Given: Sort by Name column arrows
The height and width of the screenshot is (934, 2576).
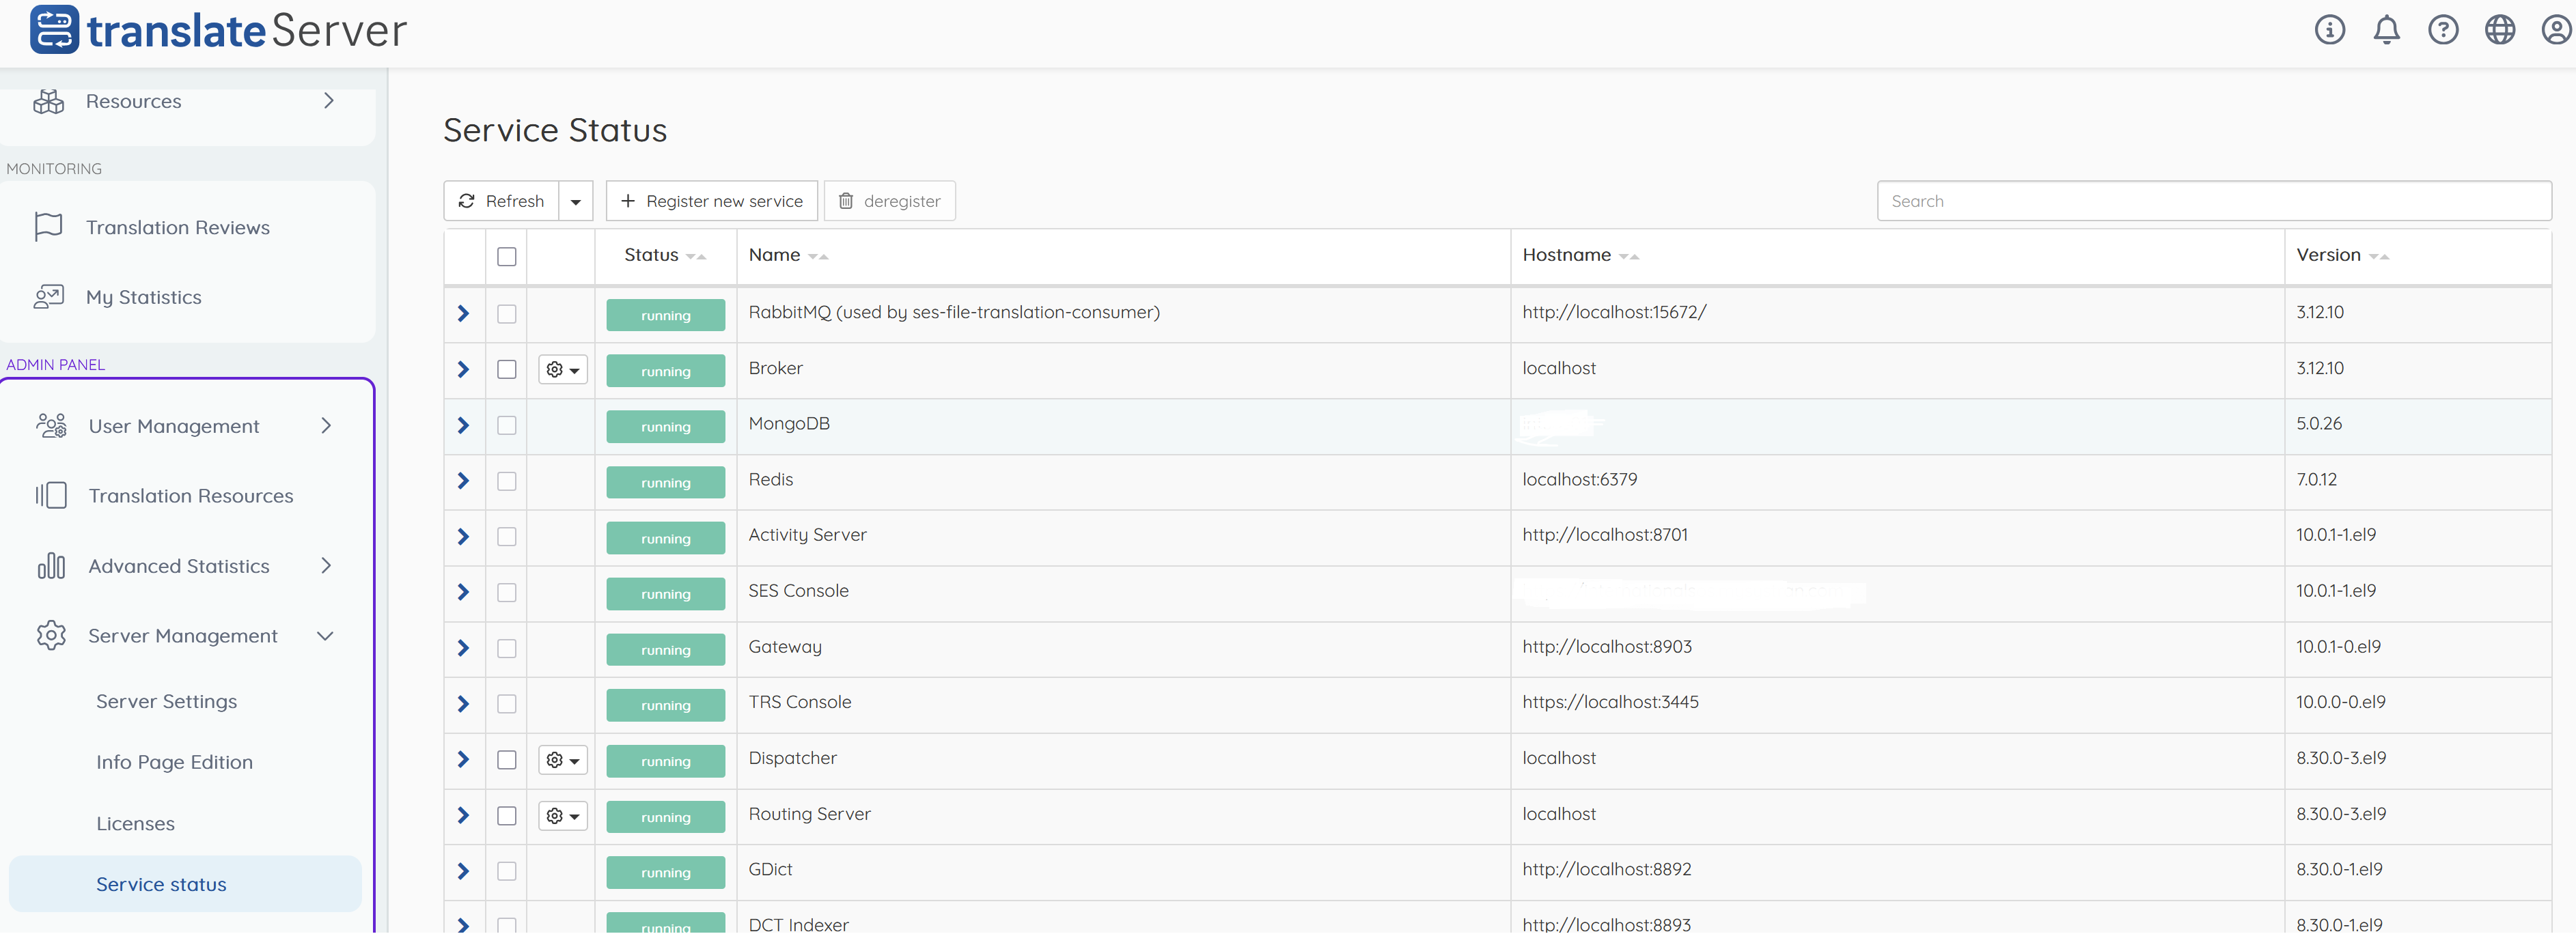Looking at the screenshot, I should (818, 256).
